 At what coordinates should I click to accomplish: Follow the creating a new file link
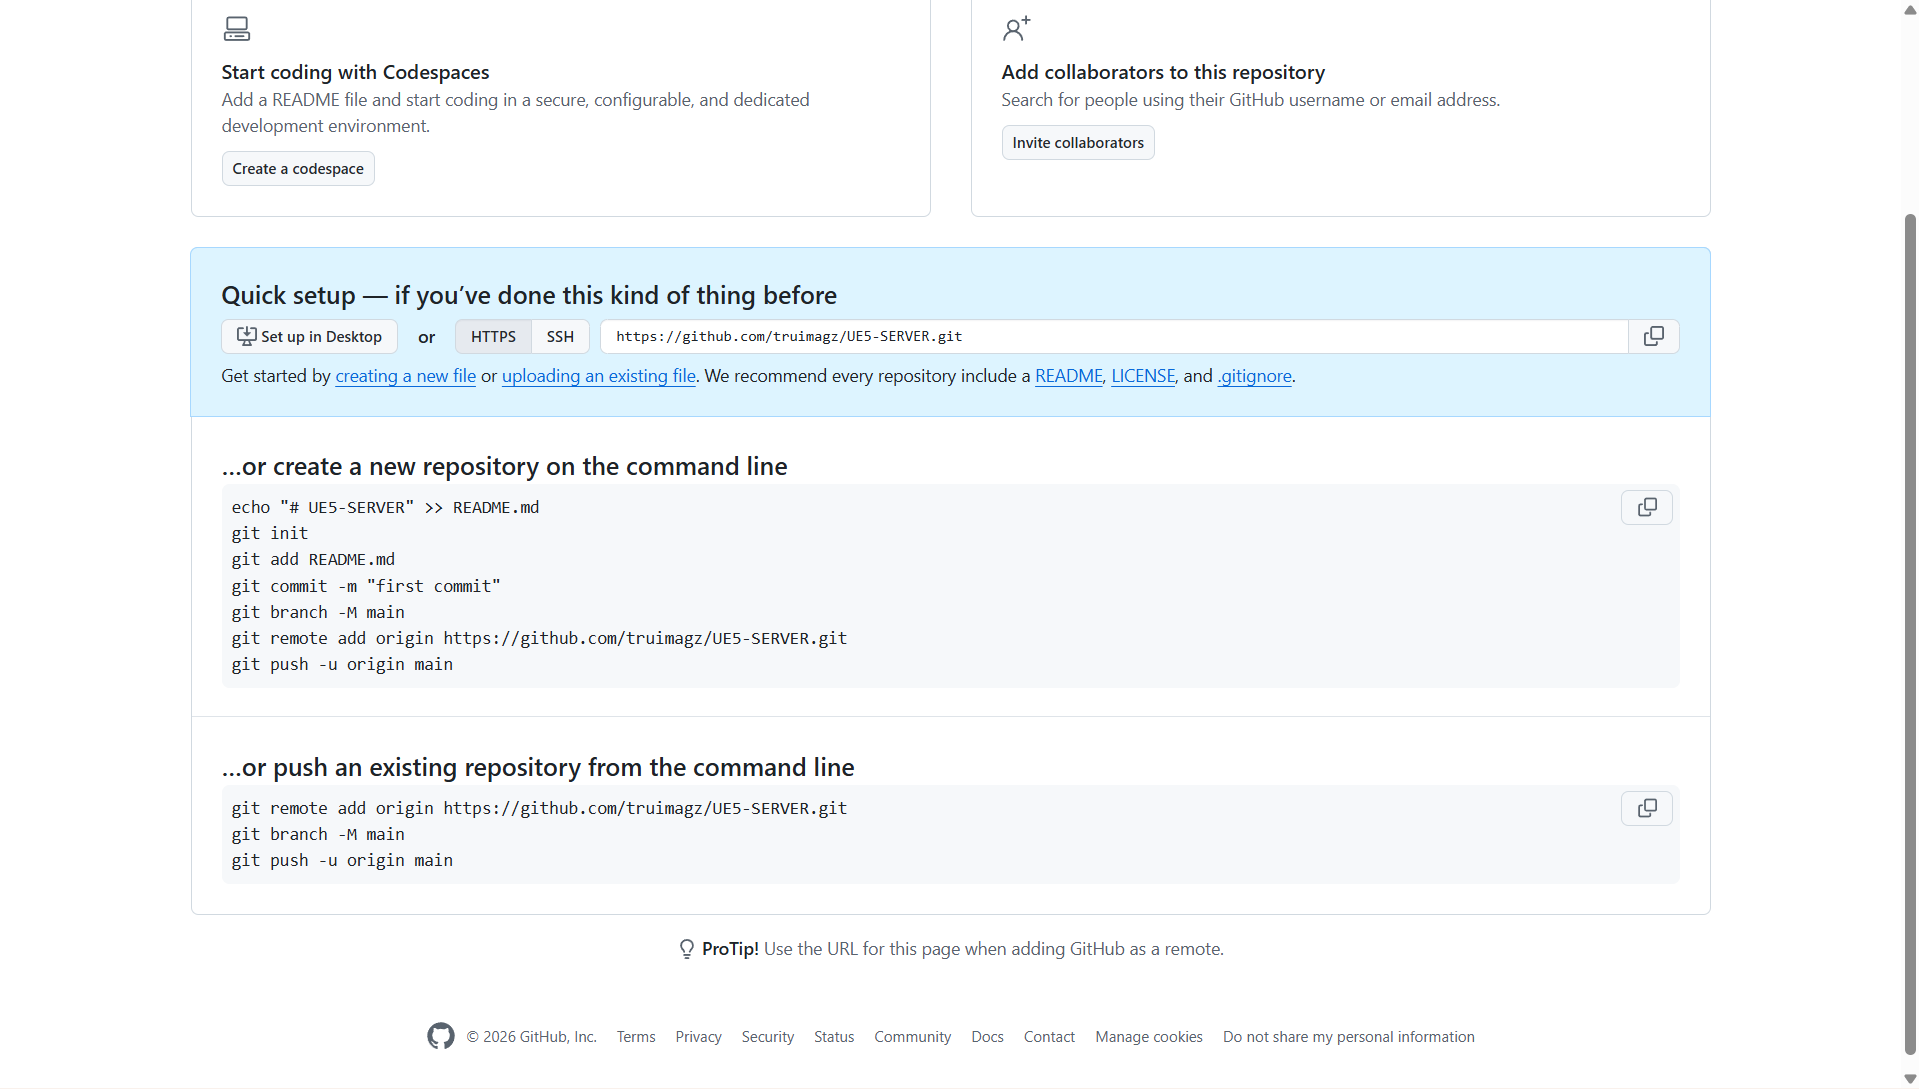click(x=406, y=376)
